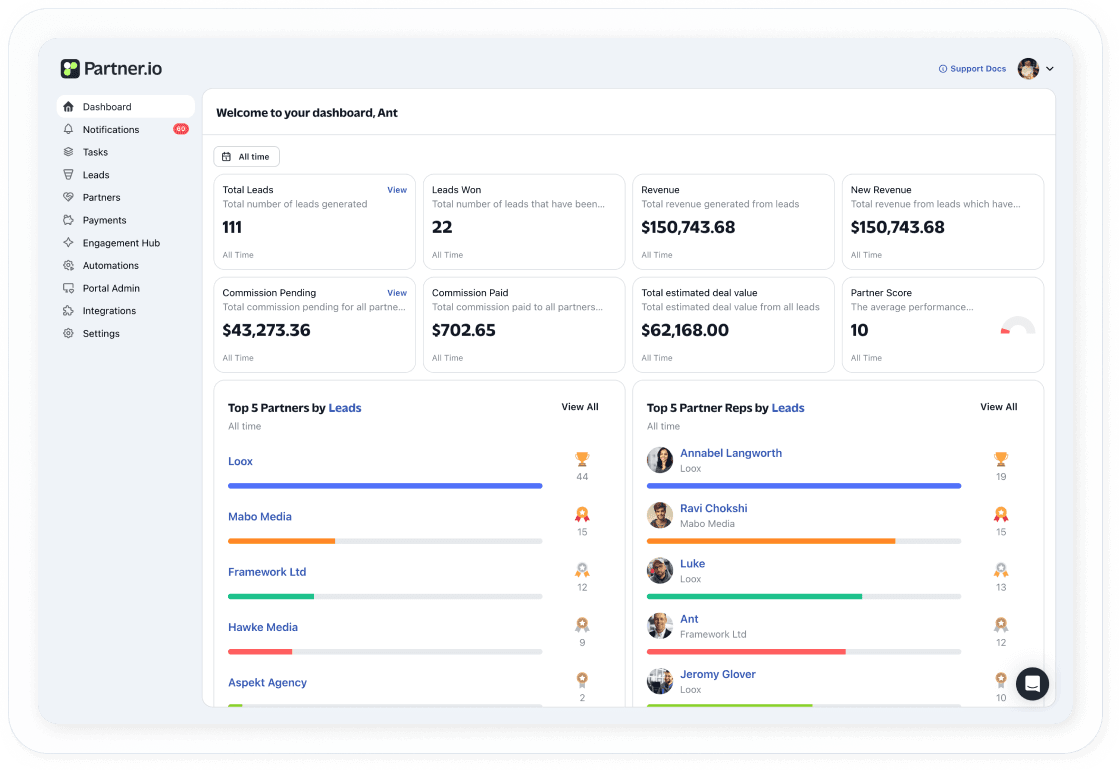Image resolution: width=1119 pixels, height=770 pixels.
Task: Click the medal icon for Framework Ltd
Action: 582,569
